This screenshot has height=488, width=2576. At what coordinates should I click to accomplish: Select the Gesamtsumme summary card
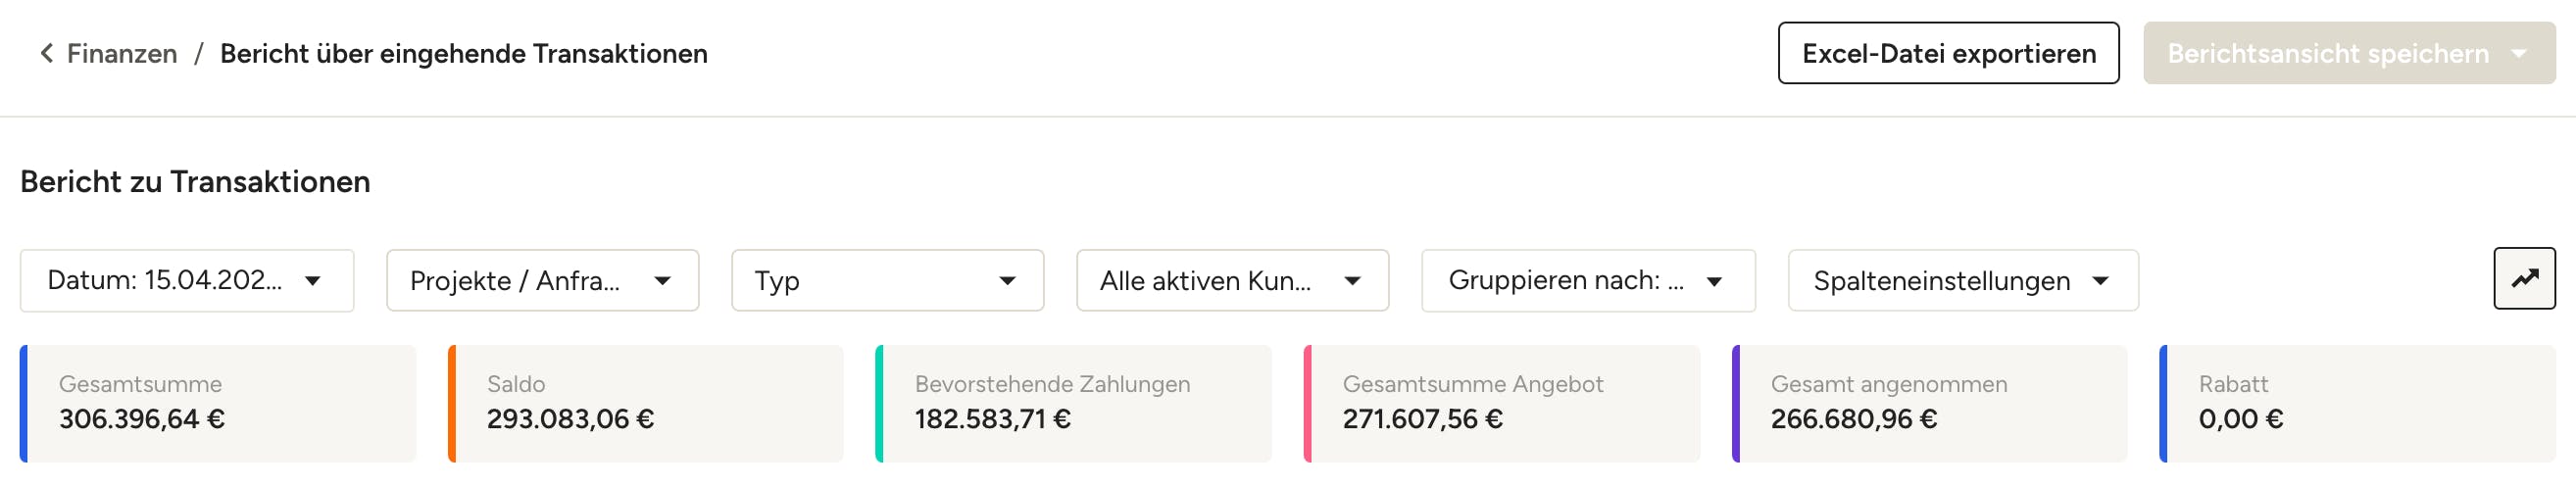pos(218,404)
